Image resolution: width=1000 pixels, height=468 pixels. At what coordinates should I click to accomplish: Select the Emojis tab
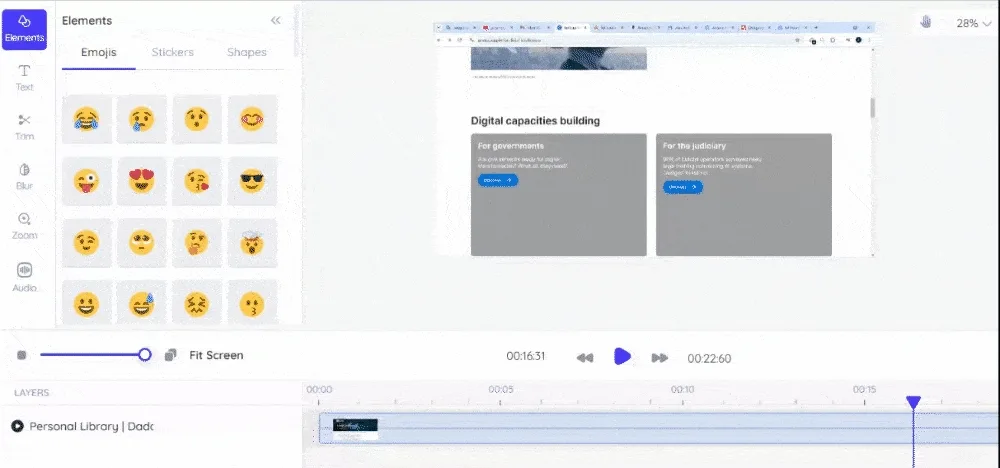(98, 52)
